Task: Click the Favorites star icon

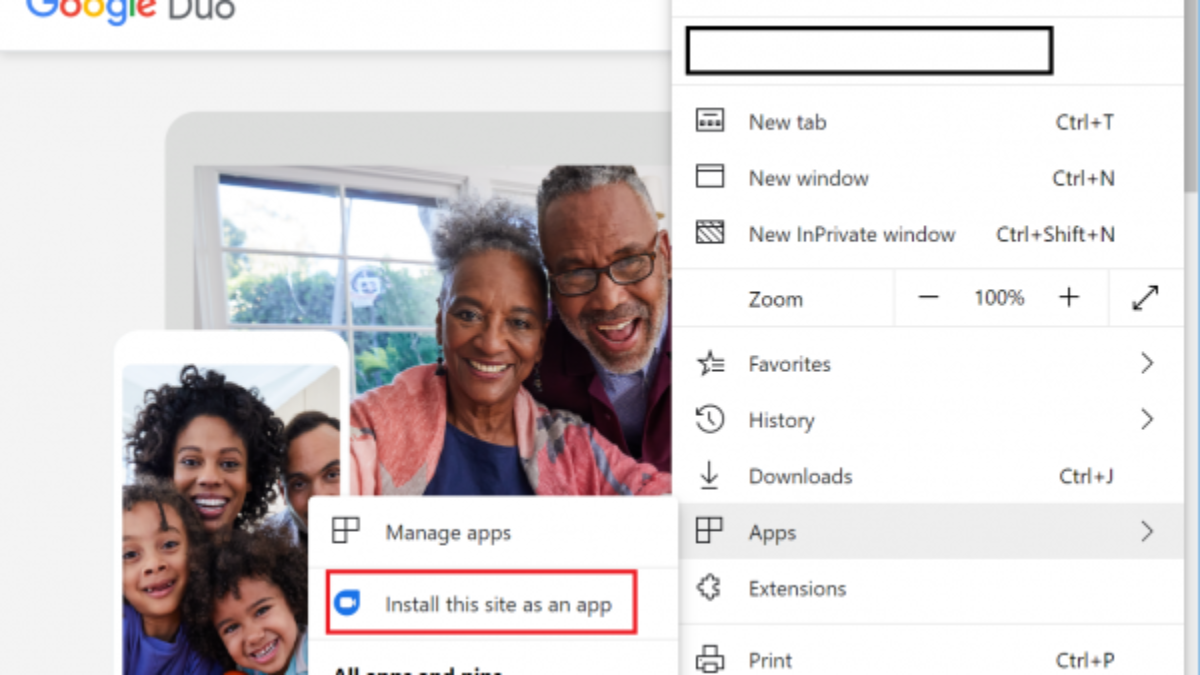Action: 710,363
